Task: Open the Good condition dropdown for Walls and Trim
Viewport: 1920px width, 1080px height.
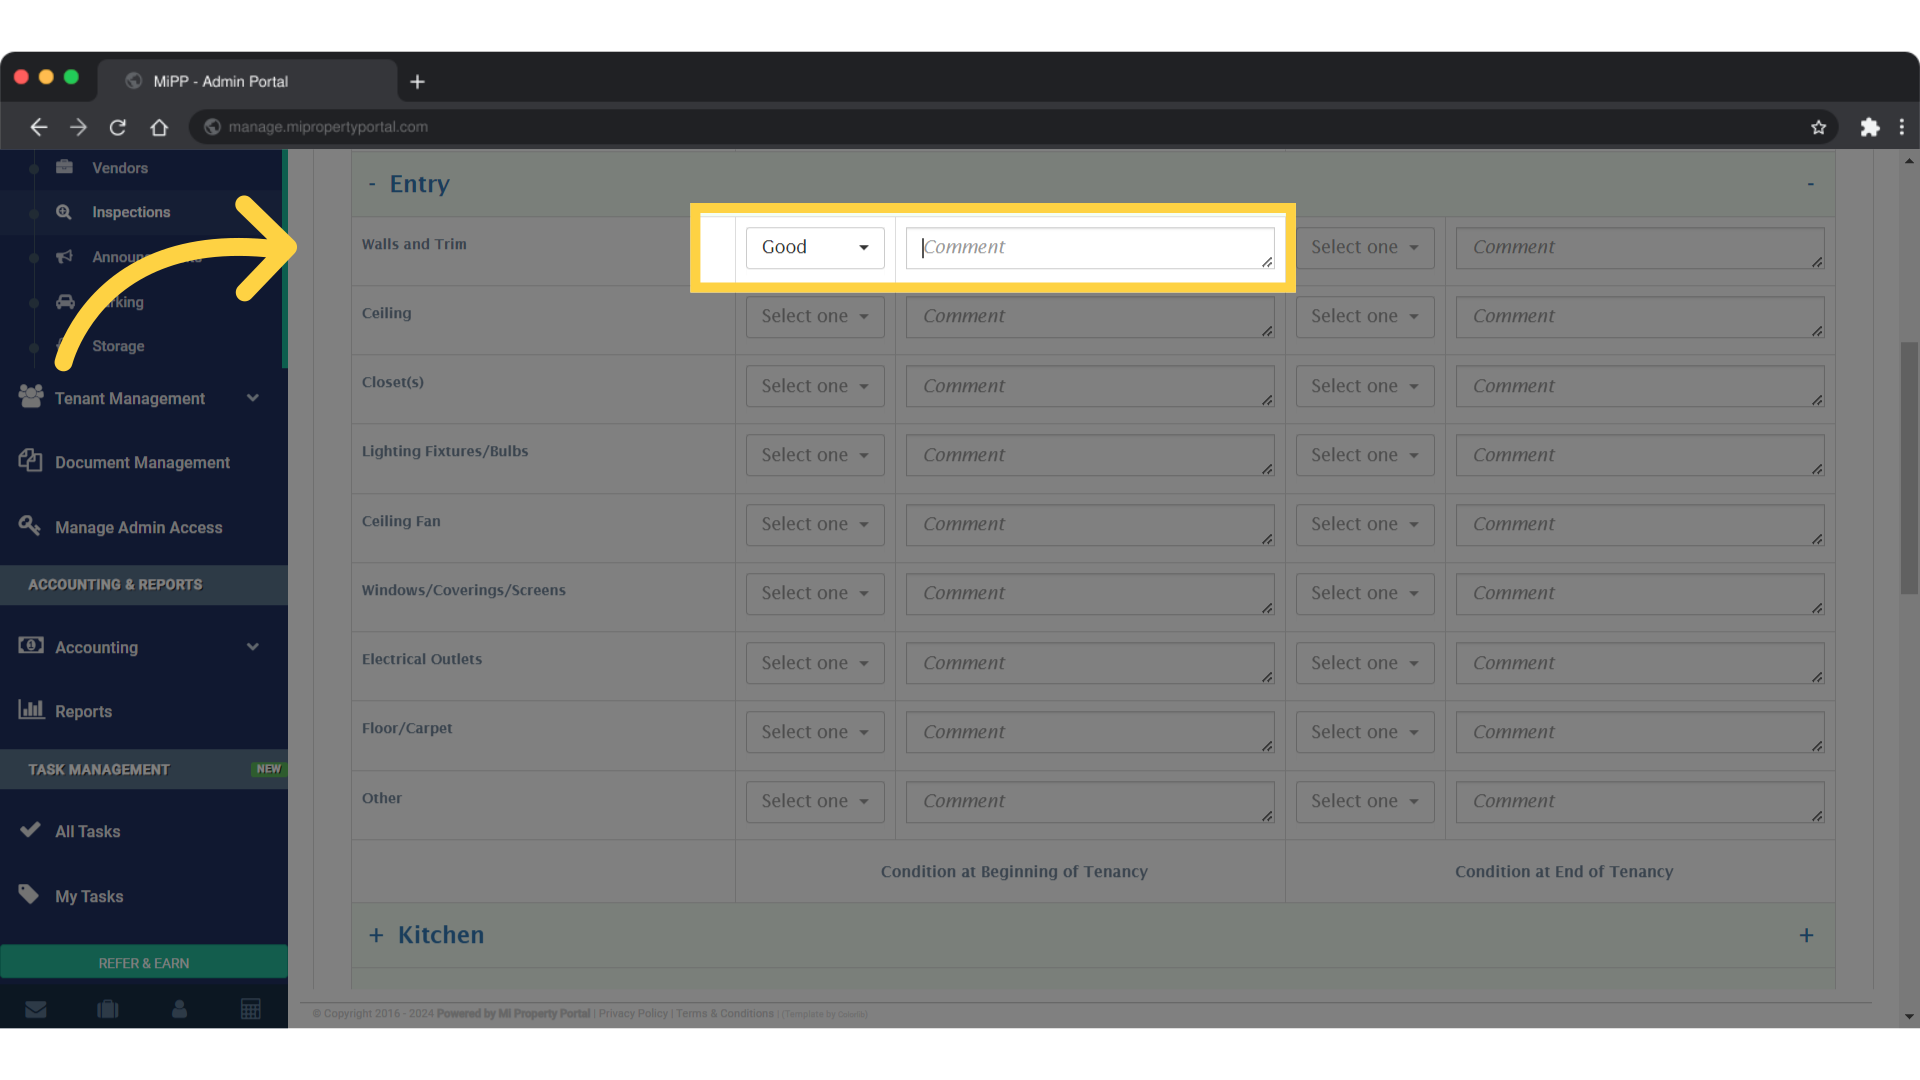Action: 814,247
